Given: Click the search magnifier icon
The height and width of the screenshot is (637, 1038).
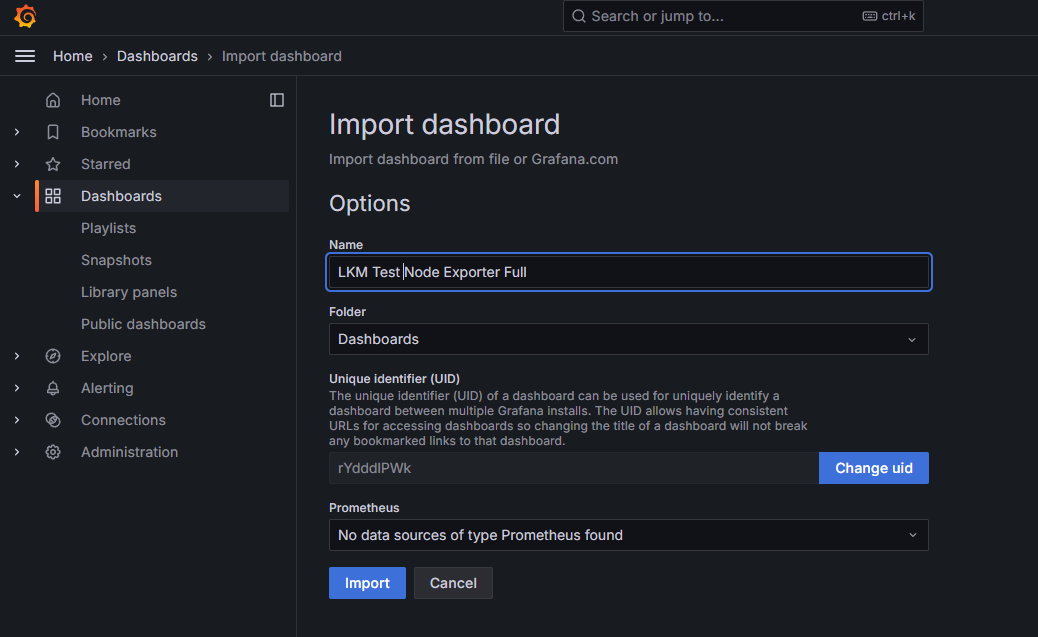Looking at the screenshot, I should tap(579, 16).
